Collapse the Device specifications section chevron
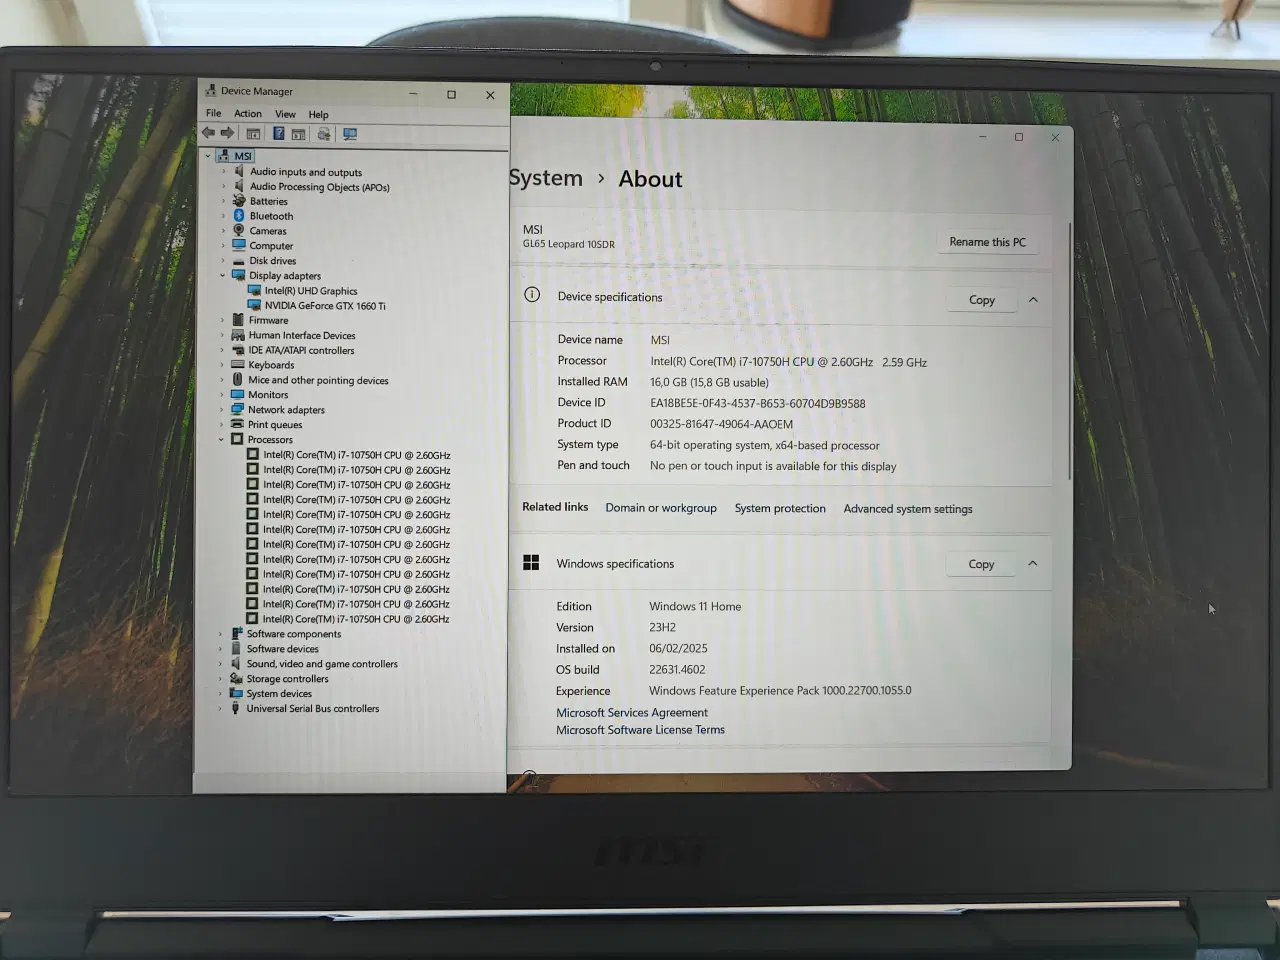This screenshot has height=960, width=1280. pos(1033,299)
